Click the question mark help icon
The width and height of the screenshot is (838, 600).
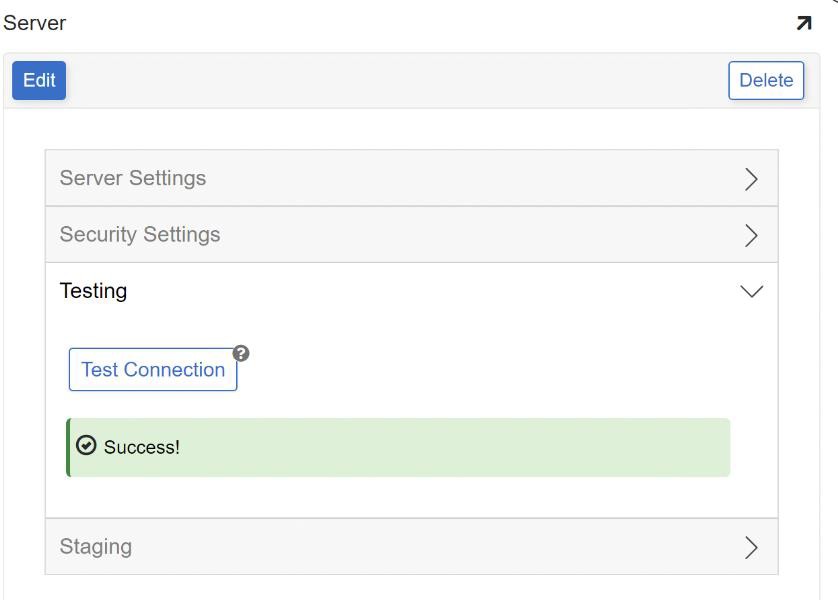[x=241, y=353]
